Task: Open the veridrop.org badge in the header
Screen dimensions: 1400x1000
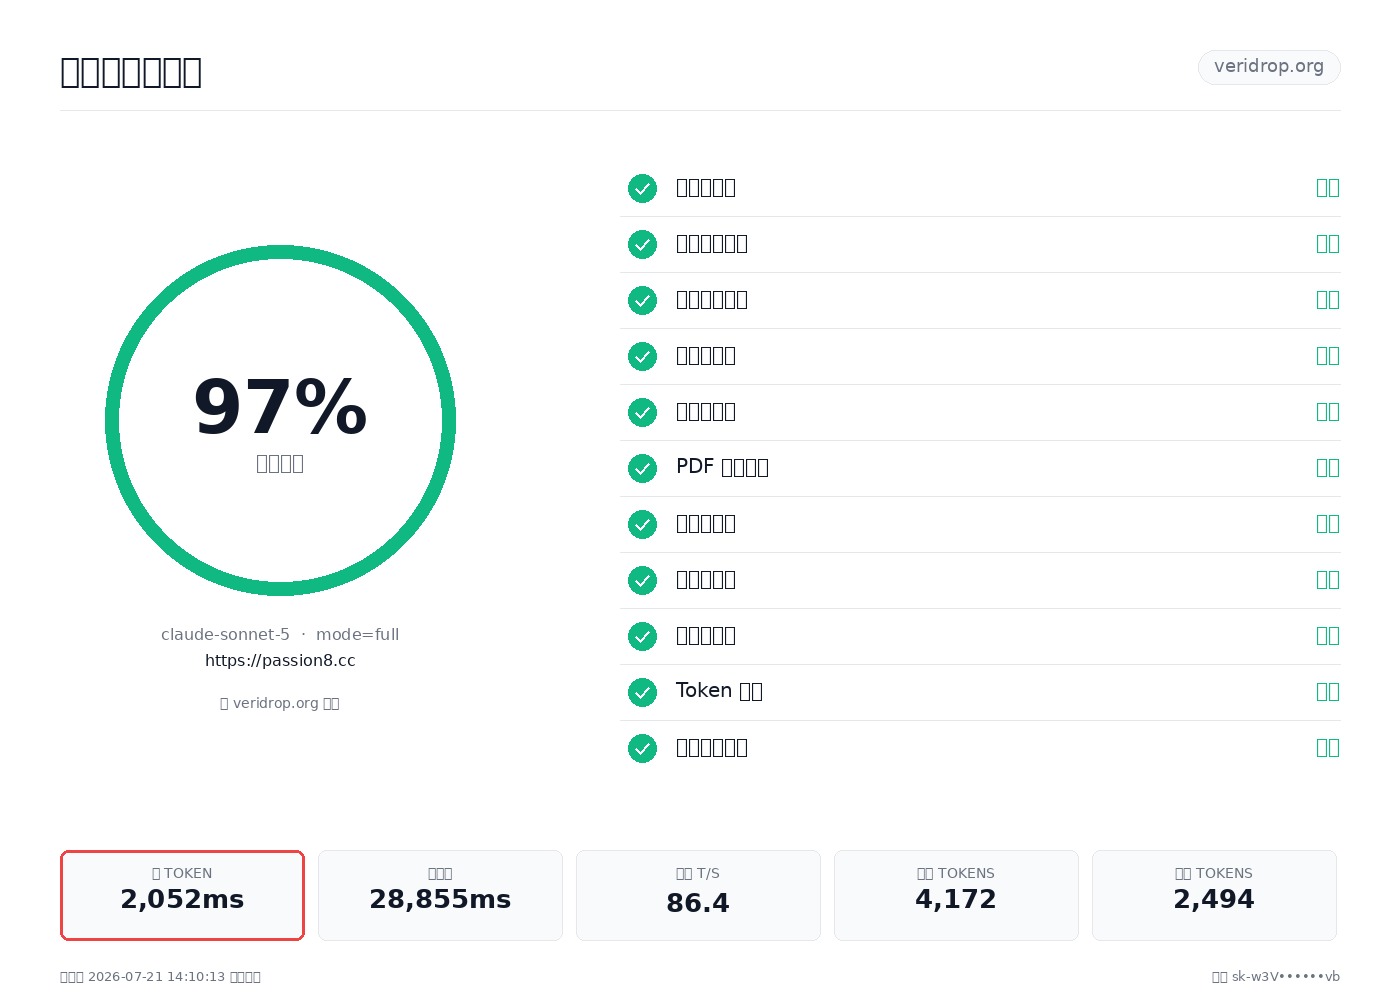Action: 1269,67
